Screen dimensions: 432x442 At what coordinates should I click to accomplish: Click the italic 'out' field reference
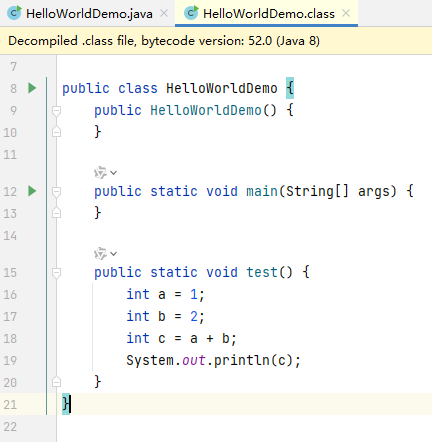coord(194,361)
